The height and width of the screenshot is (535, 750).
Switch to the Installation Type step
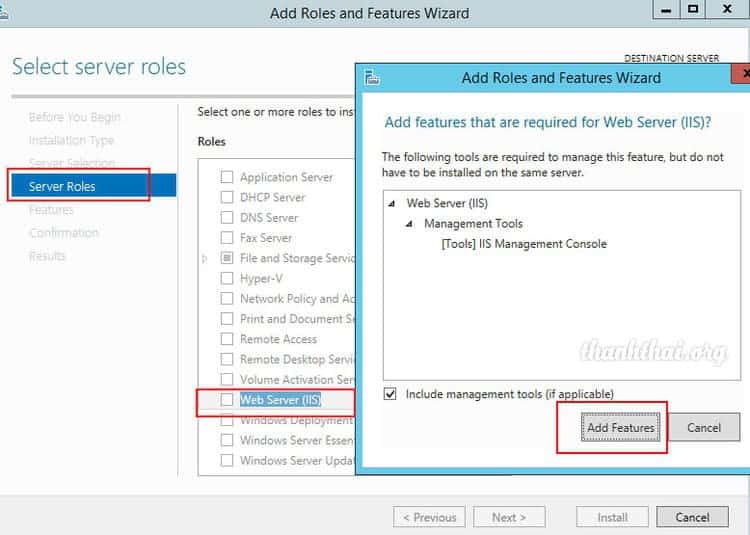coord(71,141)
